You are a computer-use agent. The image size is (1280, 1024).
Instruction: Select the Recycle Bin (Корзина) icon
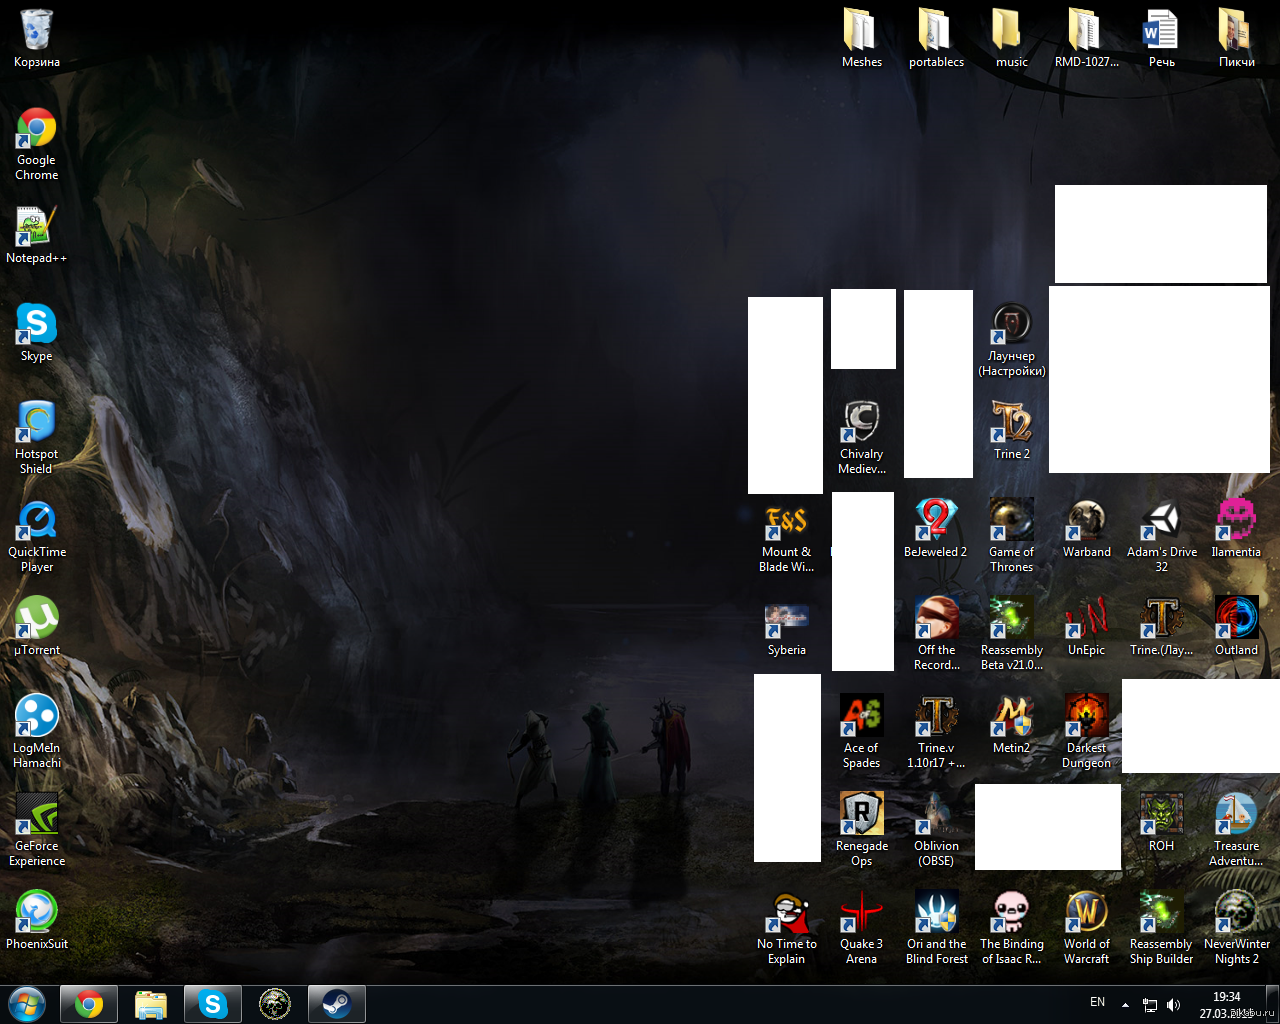pyautogui.click(x=36, y=30)
